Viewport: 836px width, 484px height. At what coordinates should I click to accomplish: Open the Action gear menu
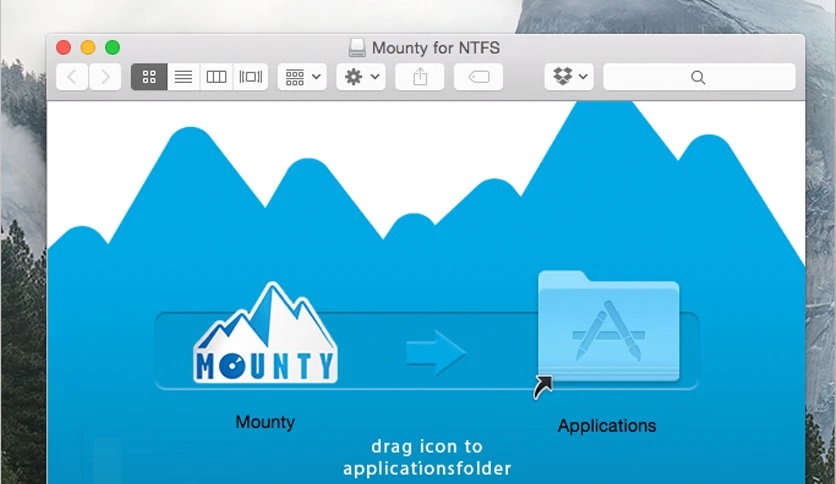click(361, 77)
